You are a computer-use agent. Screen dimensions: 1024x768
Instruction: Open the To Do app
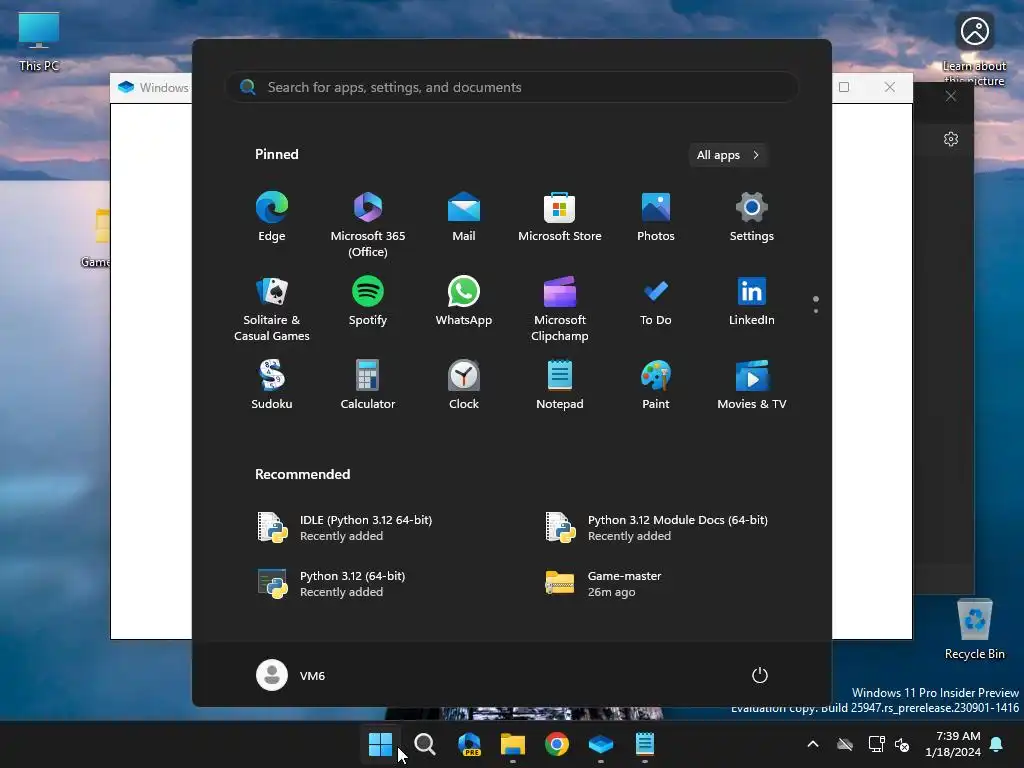(x=656, y=301)
